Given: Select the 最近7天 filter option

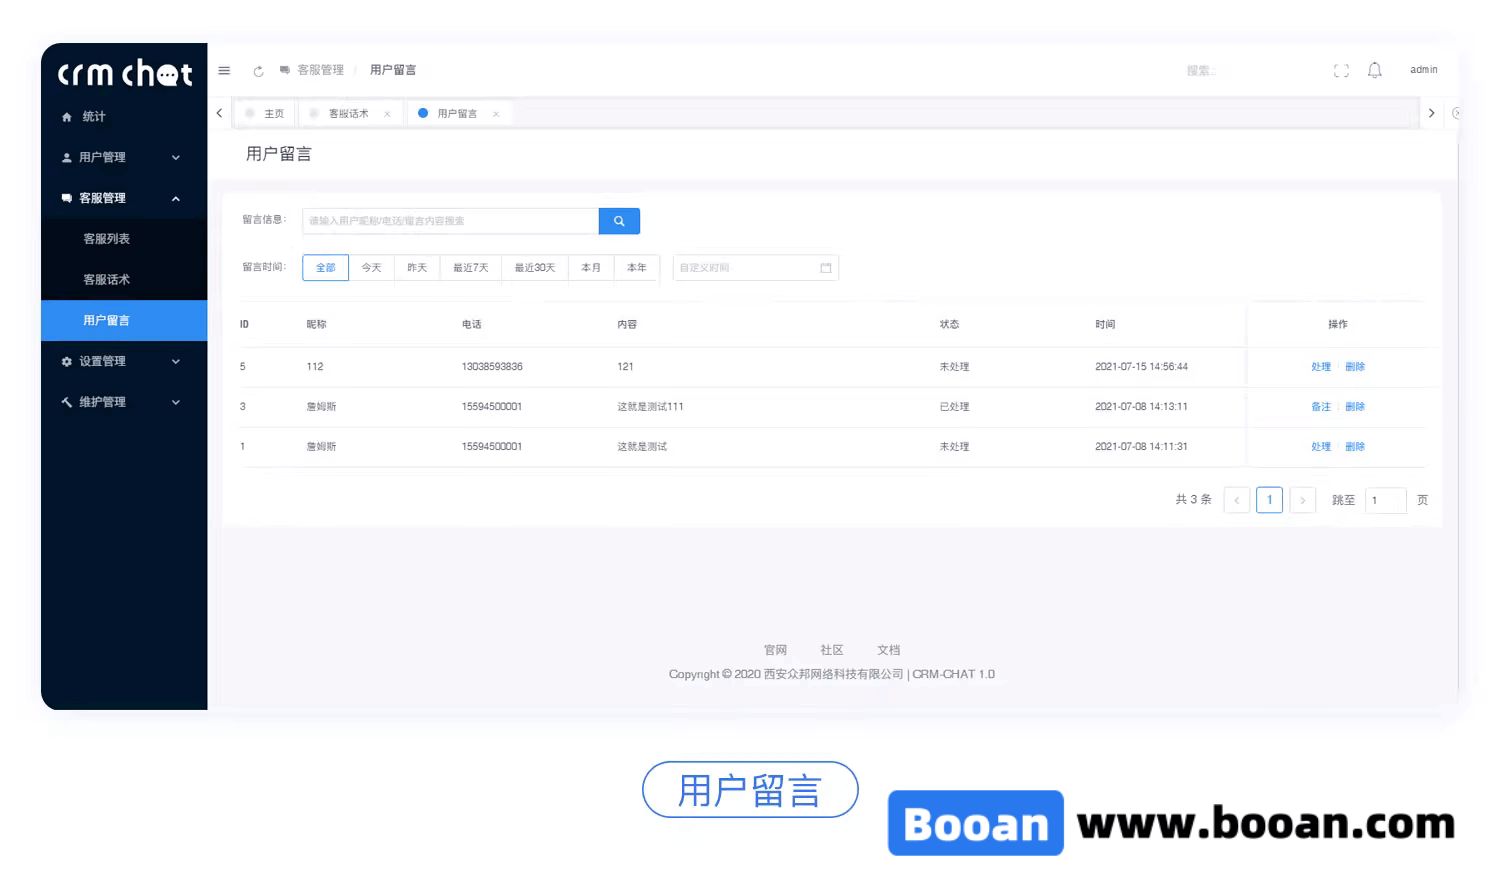Looking at the screenshot, I should 470,267.
